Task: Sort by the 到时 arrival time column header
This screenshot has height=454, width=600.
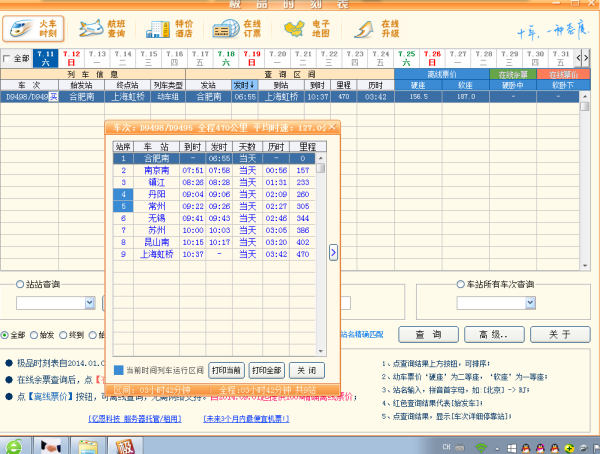Action: click(x=317, y=85)
